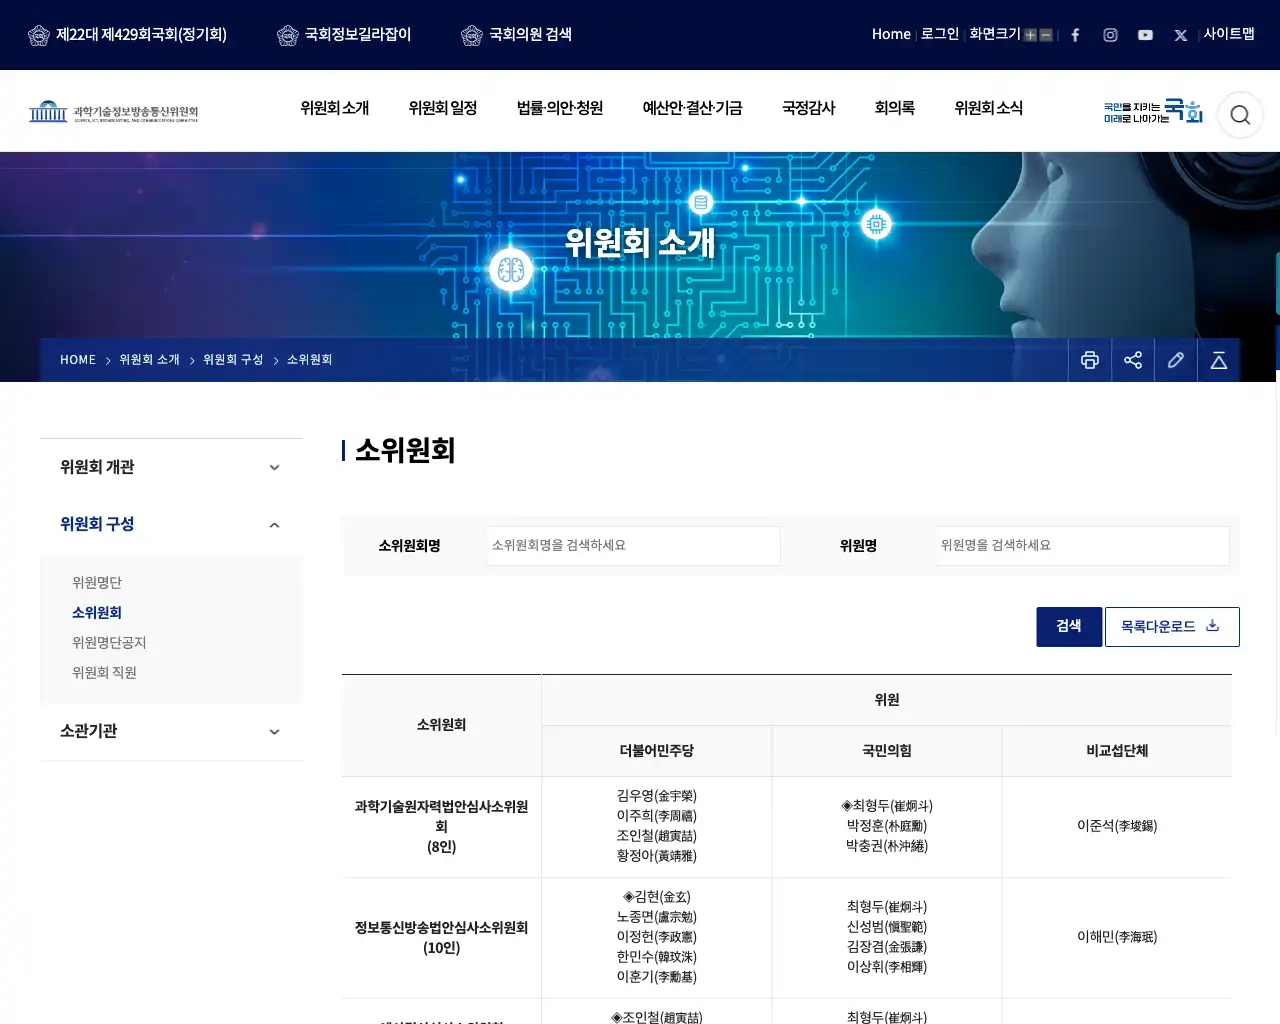1280x1024 pixels.
Task: Open the X (Twitter) icon link
Action: tap(1181, 35)
